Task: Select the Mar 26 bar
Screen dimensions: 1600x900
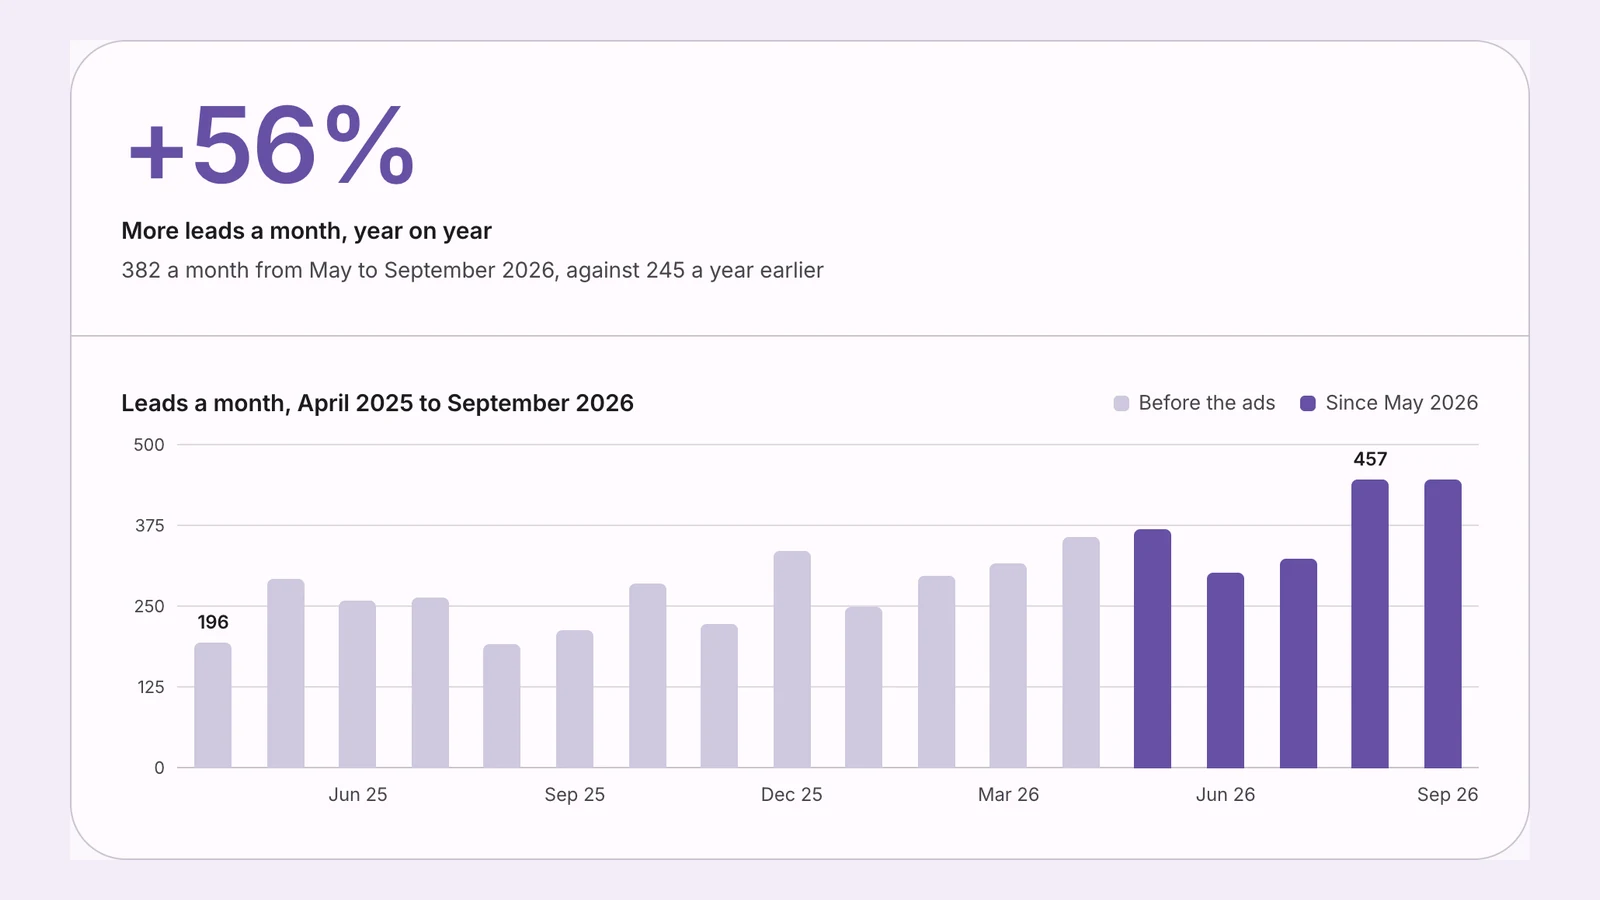Action: (x=1008, y=666)
